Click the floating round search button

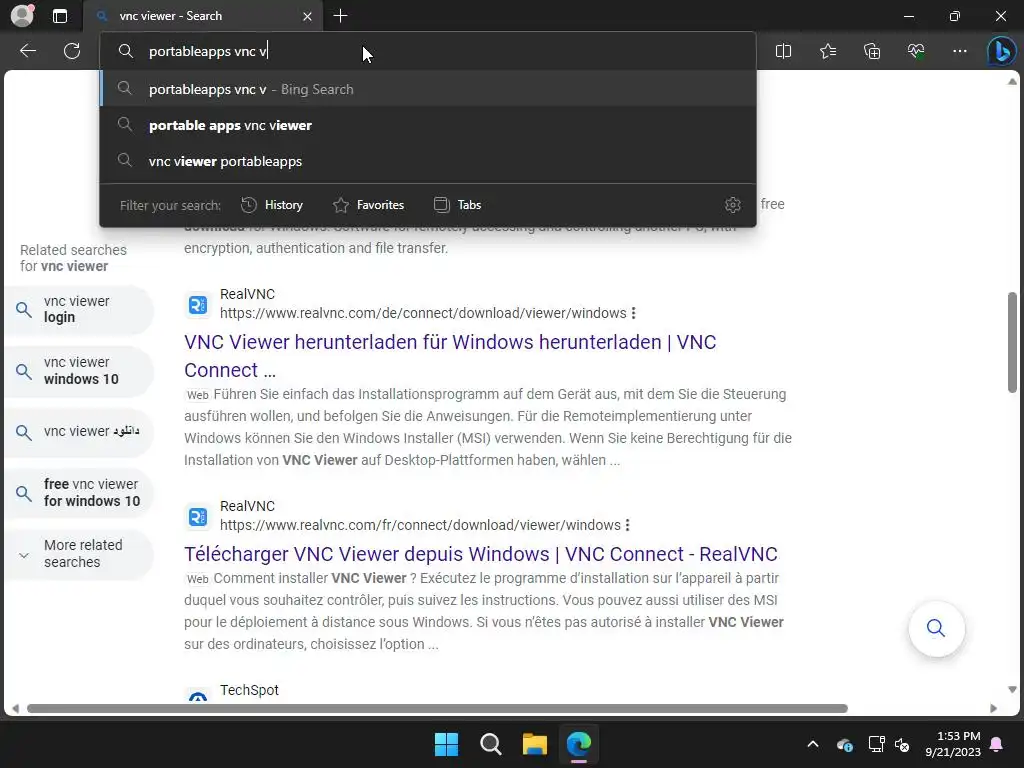(936, 628)
